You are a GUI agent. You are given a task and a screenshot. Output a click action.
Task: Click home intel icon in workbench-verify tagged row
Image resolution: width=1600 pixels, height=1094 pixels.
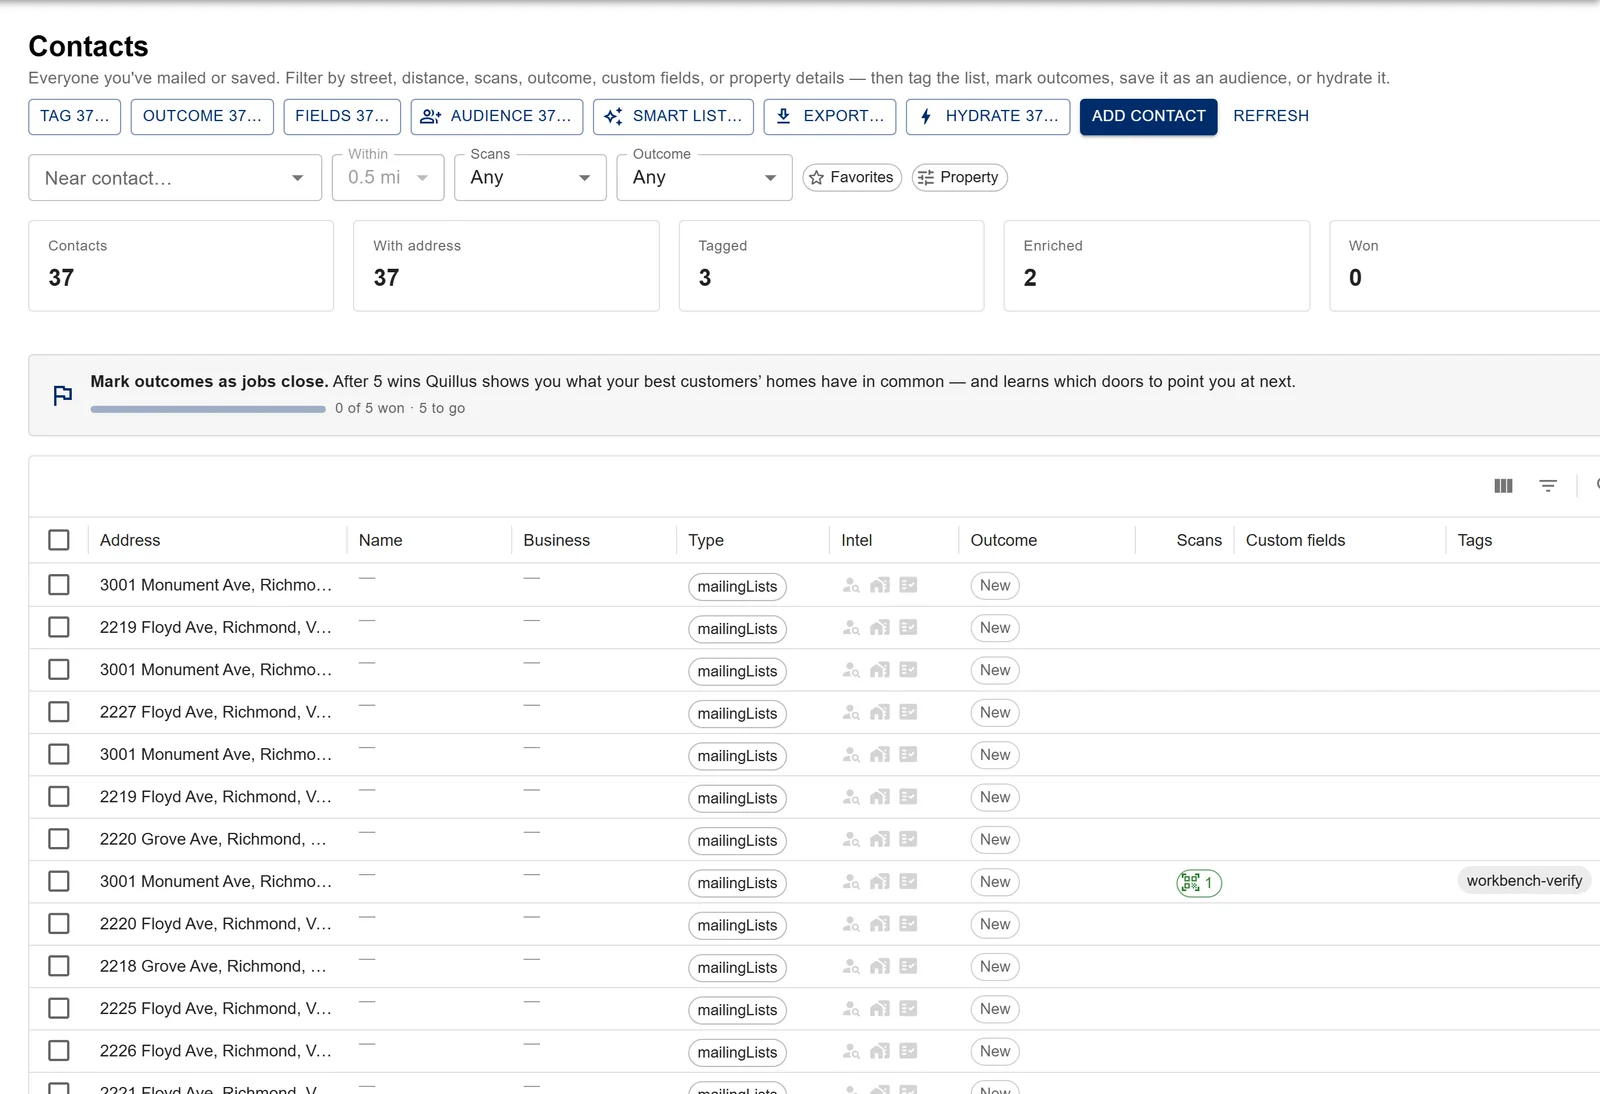coord(880,882)
